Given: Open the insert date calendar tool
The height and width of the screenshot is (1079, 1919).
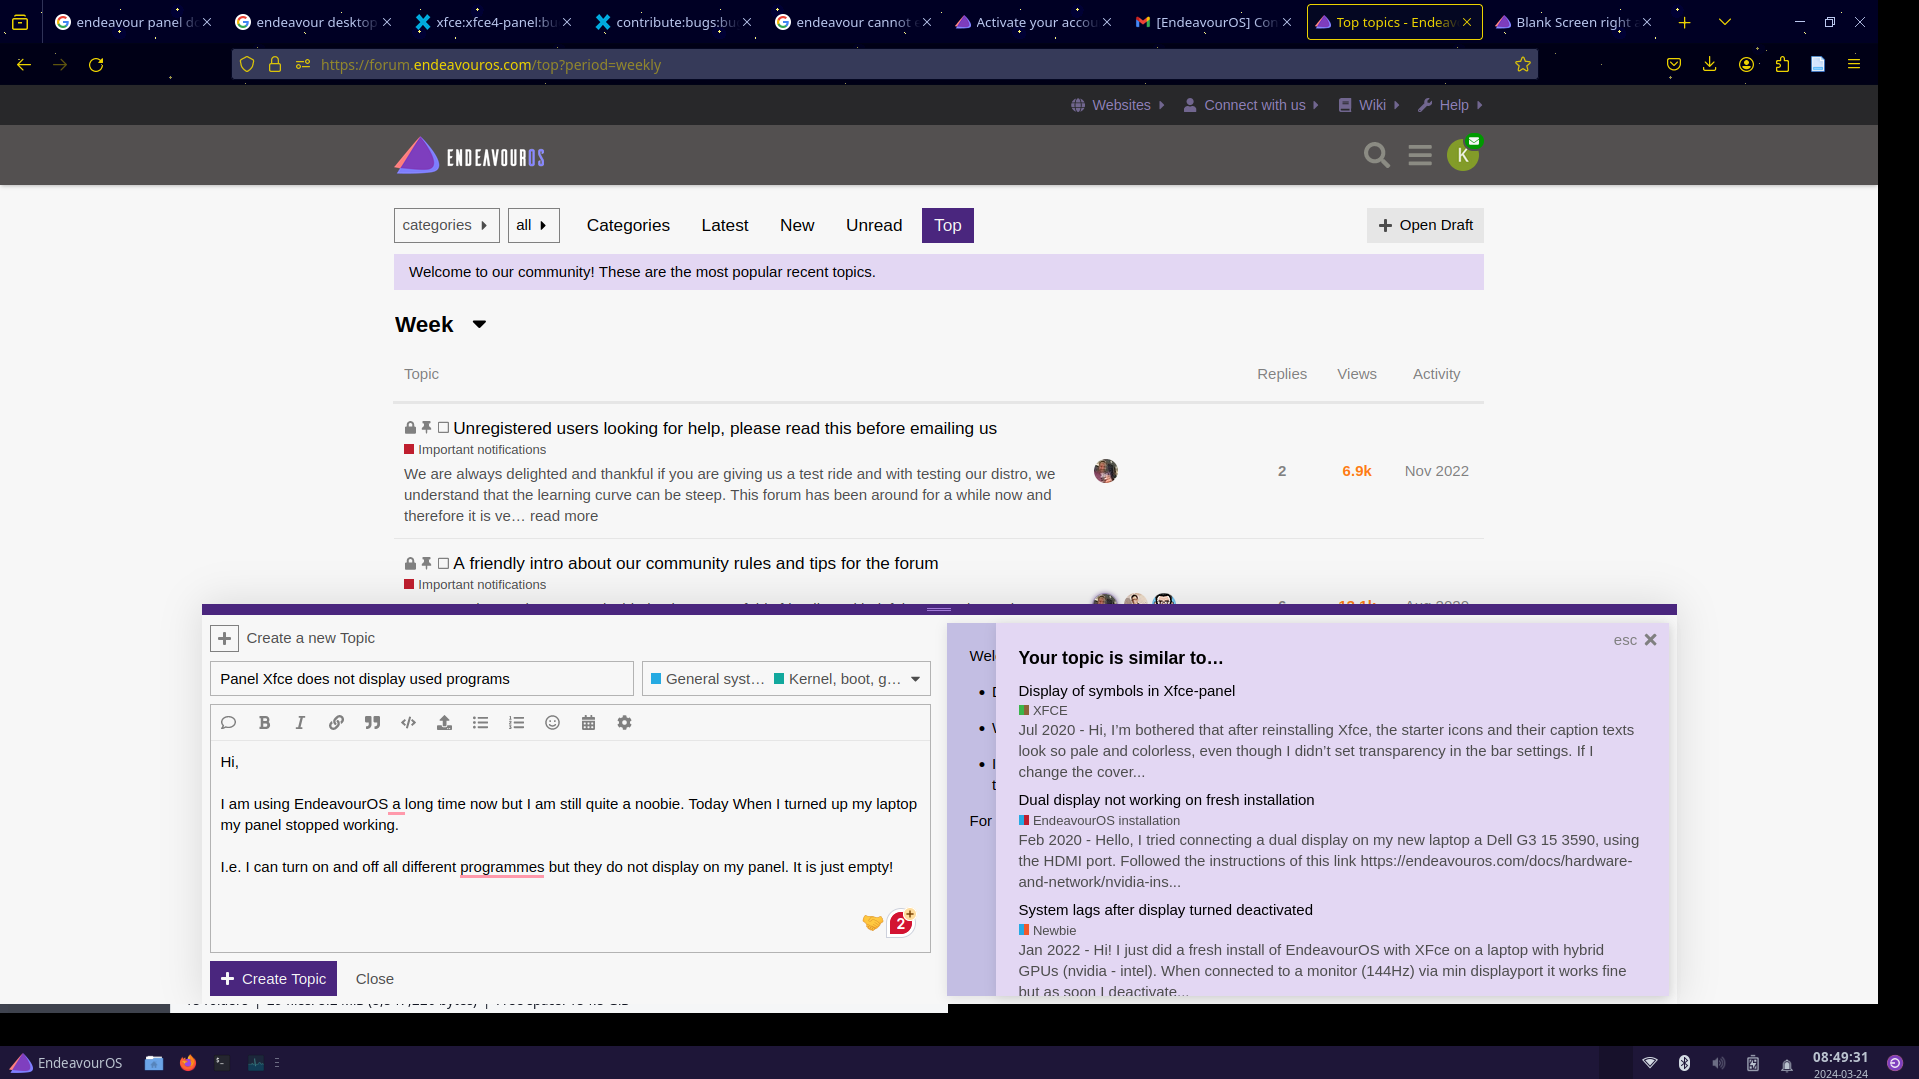Looking at the screenshot, I should pyautogui.click(x=588, y=722).
